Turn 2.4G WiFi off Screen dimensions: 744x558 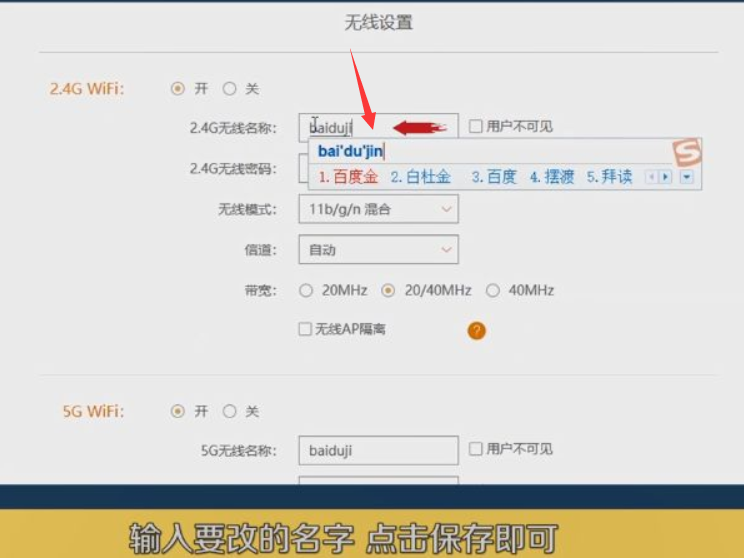tap(229, 88)
